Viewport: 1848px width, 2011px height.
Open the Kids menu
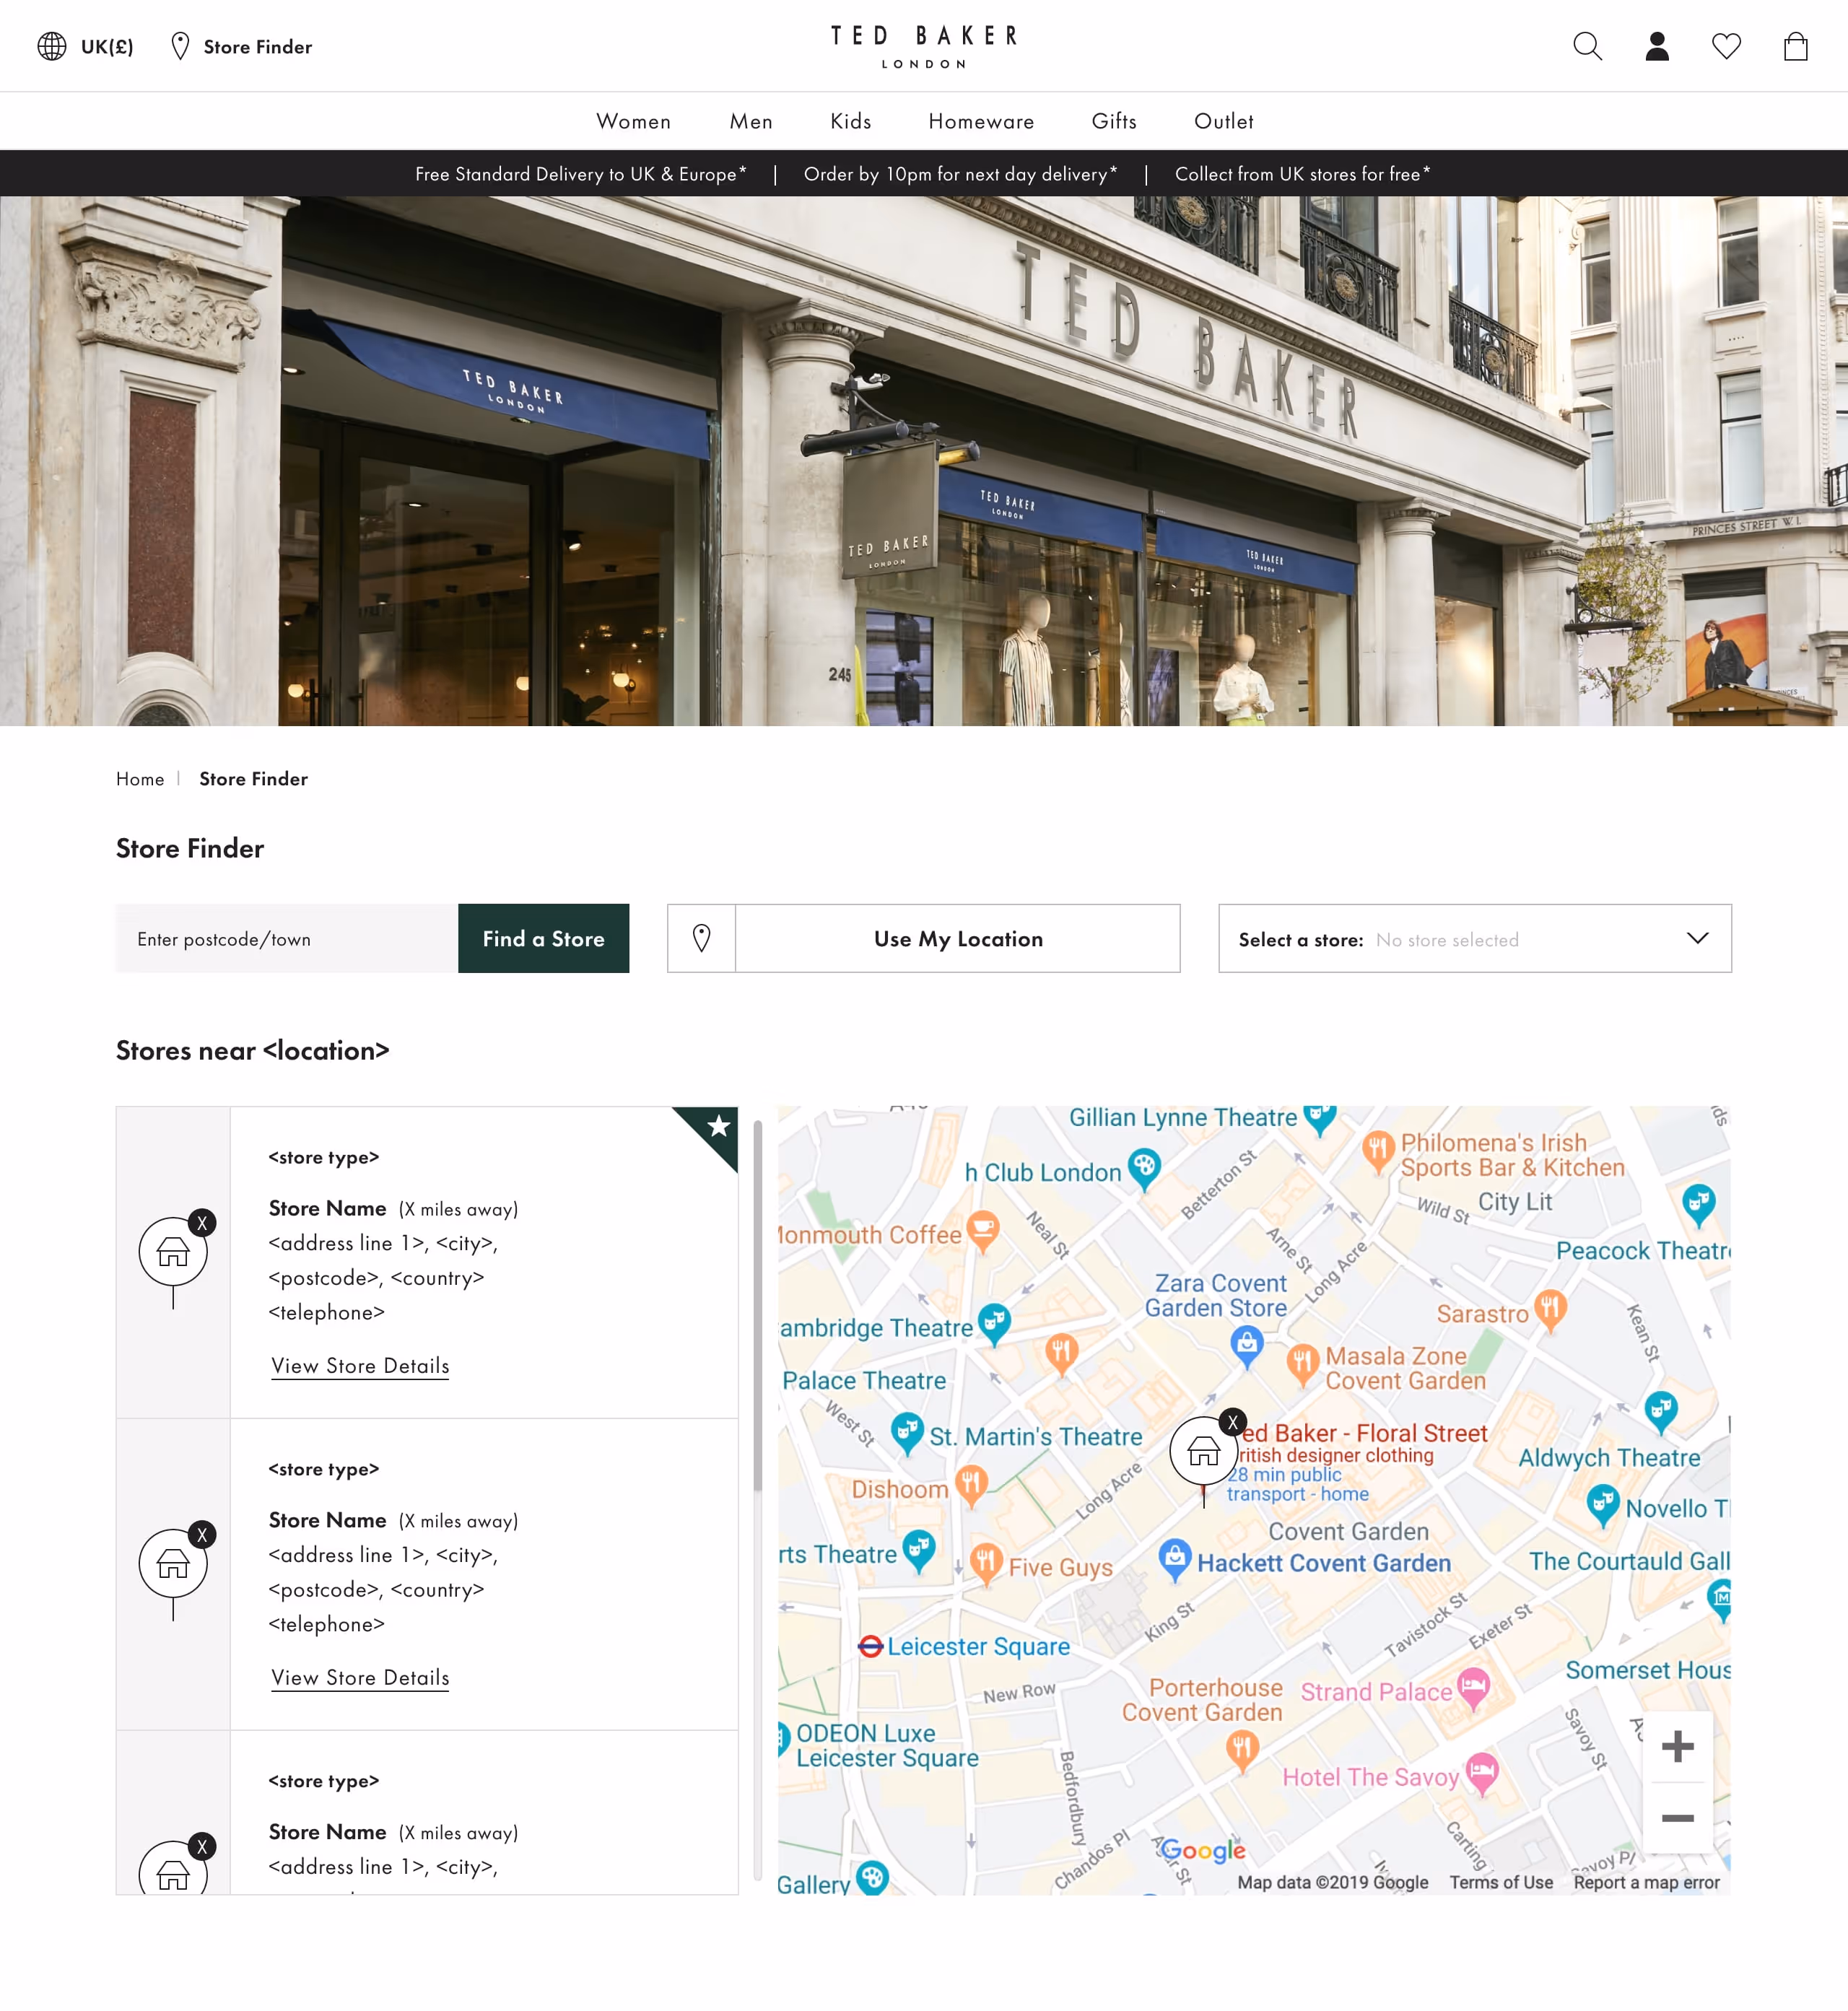[x=851, y=121]
